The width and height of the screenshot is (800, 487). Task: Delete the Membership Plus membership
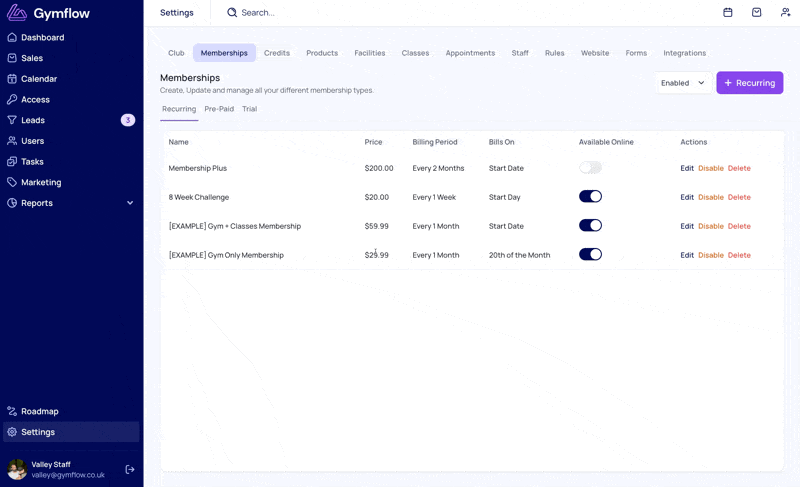(x=739, y=168)
